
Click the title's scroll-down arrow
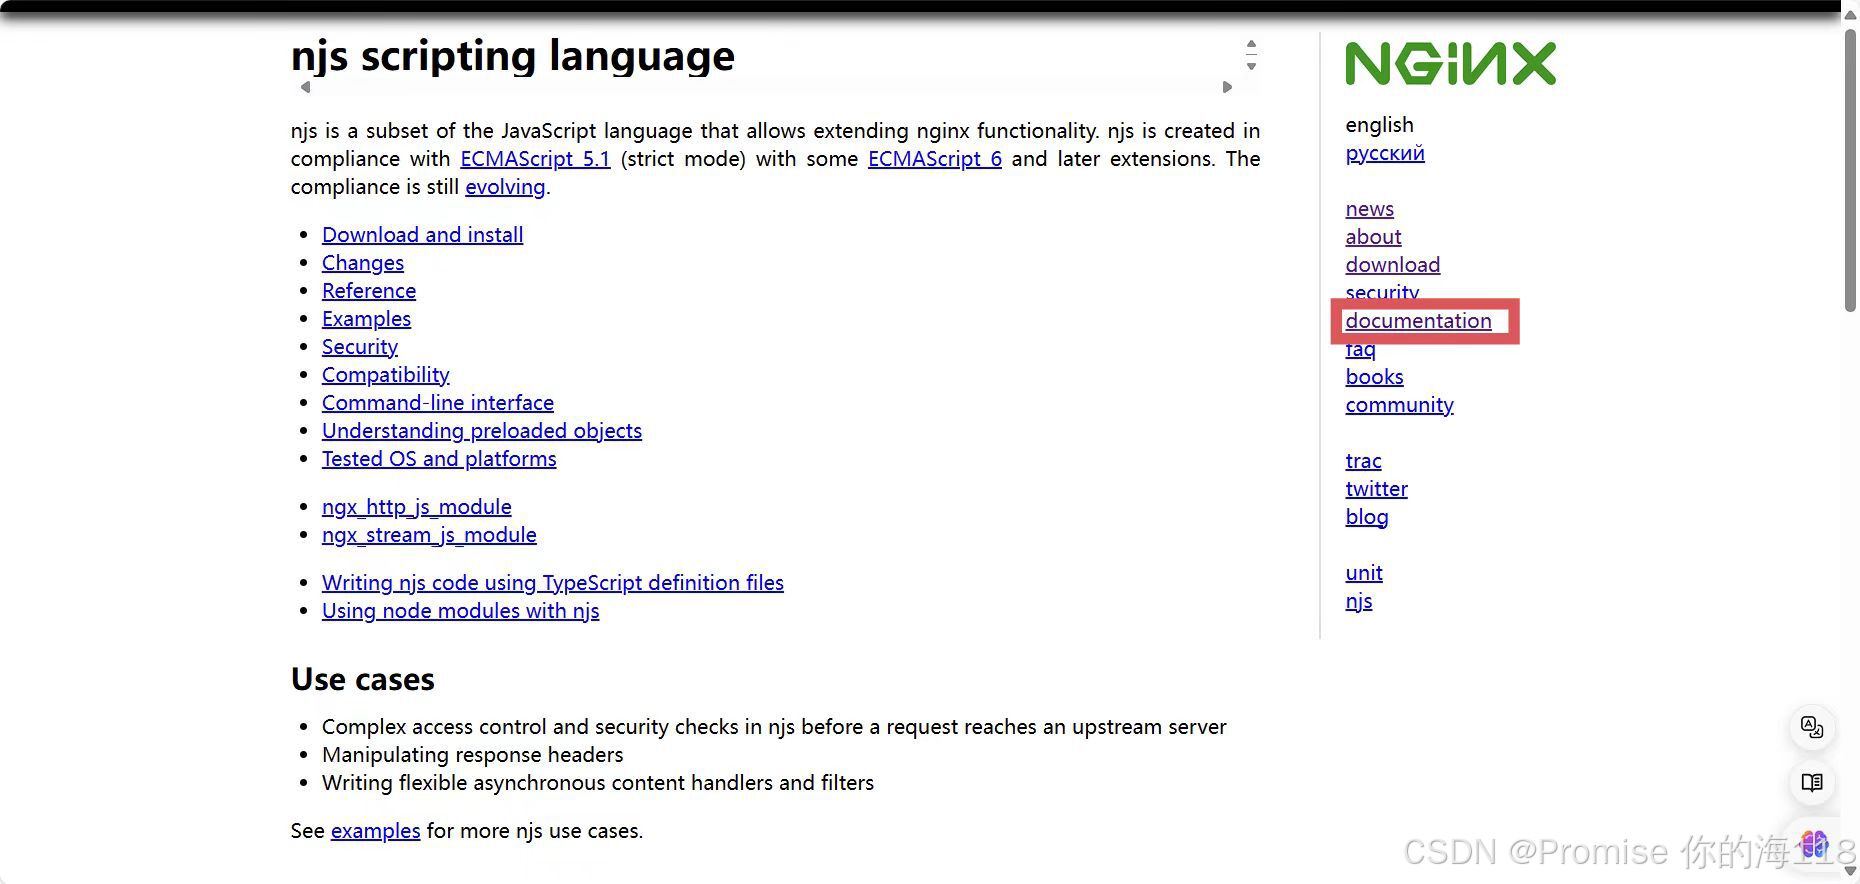click(1251, 66)
